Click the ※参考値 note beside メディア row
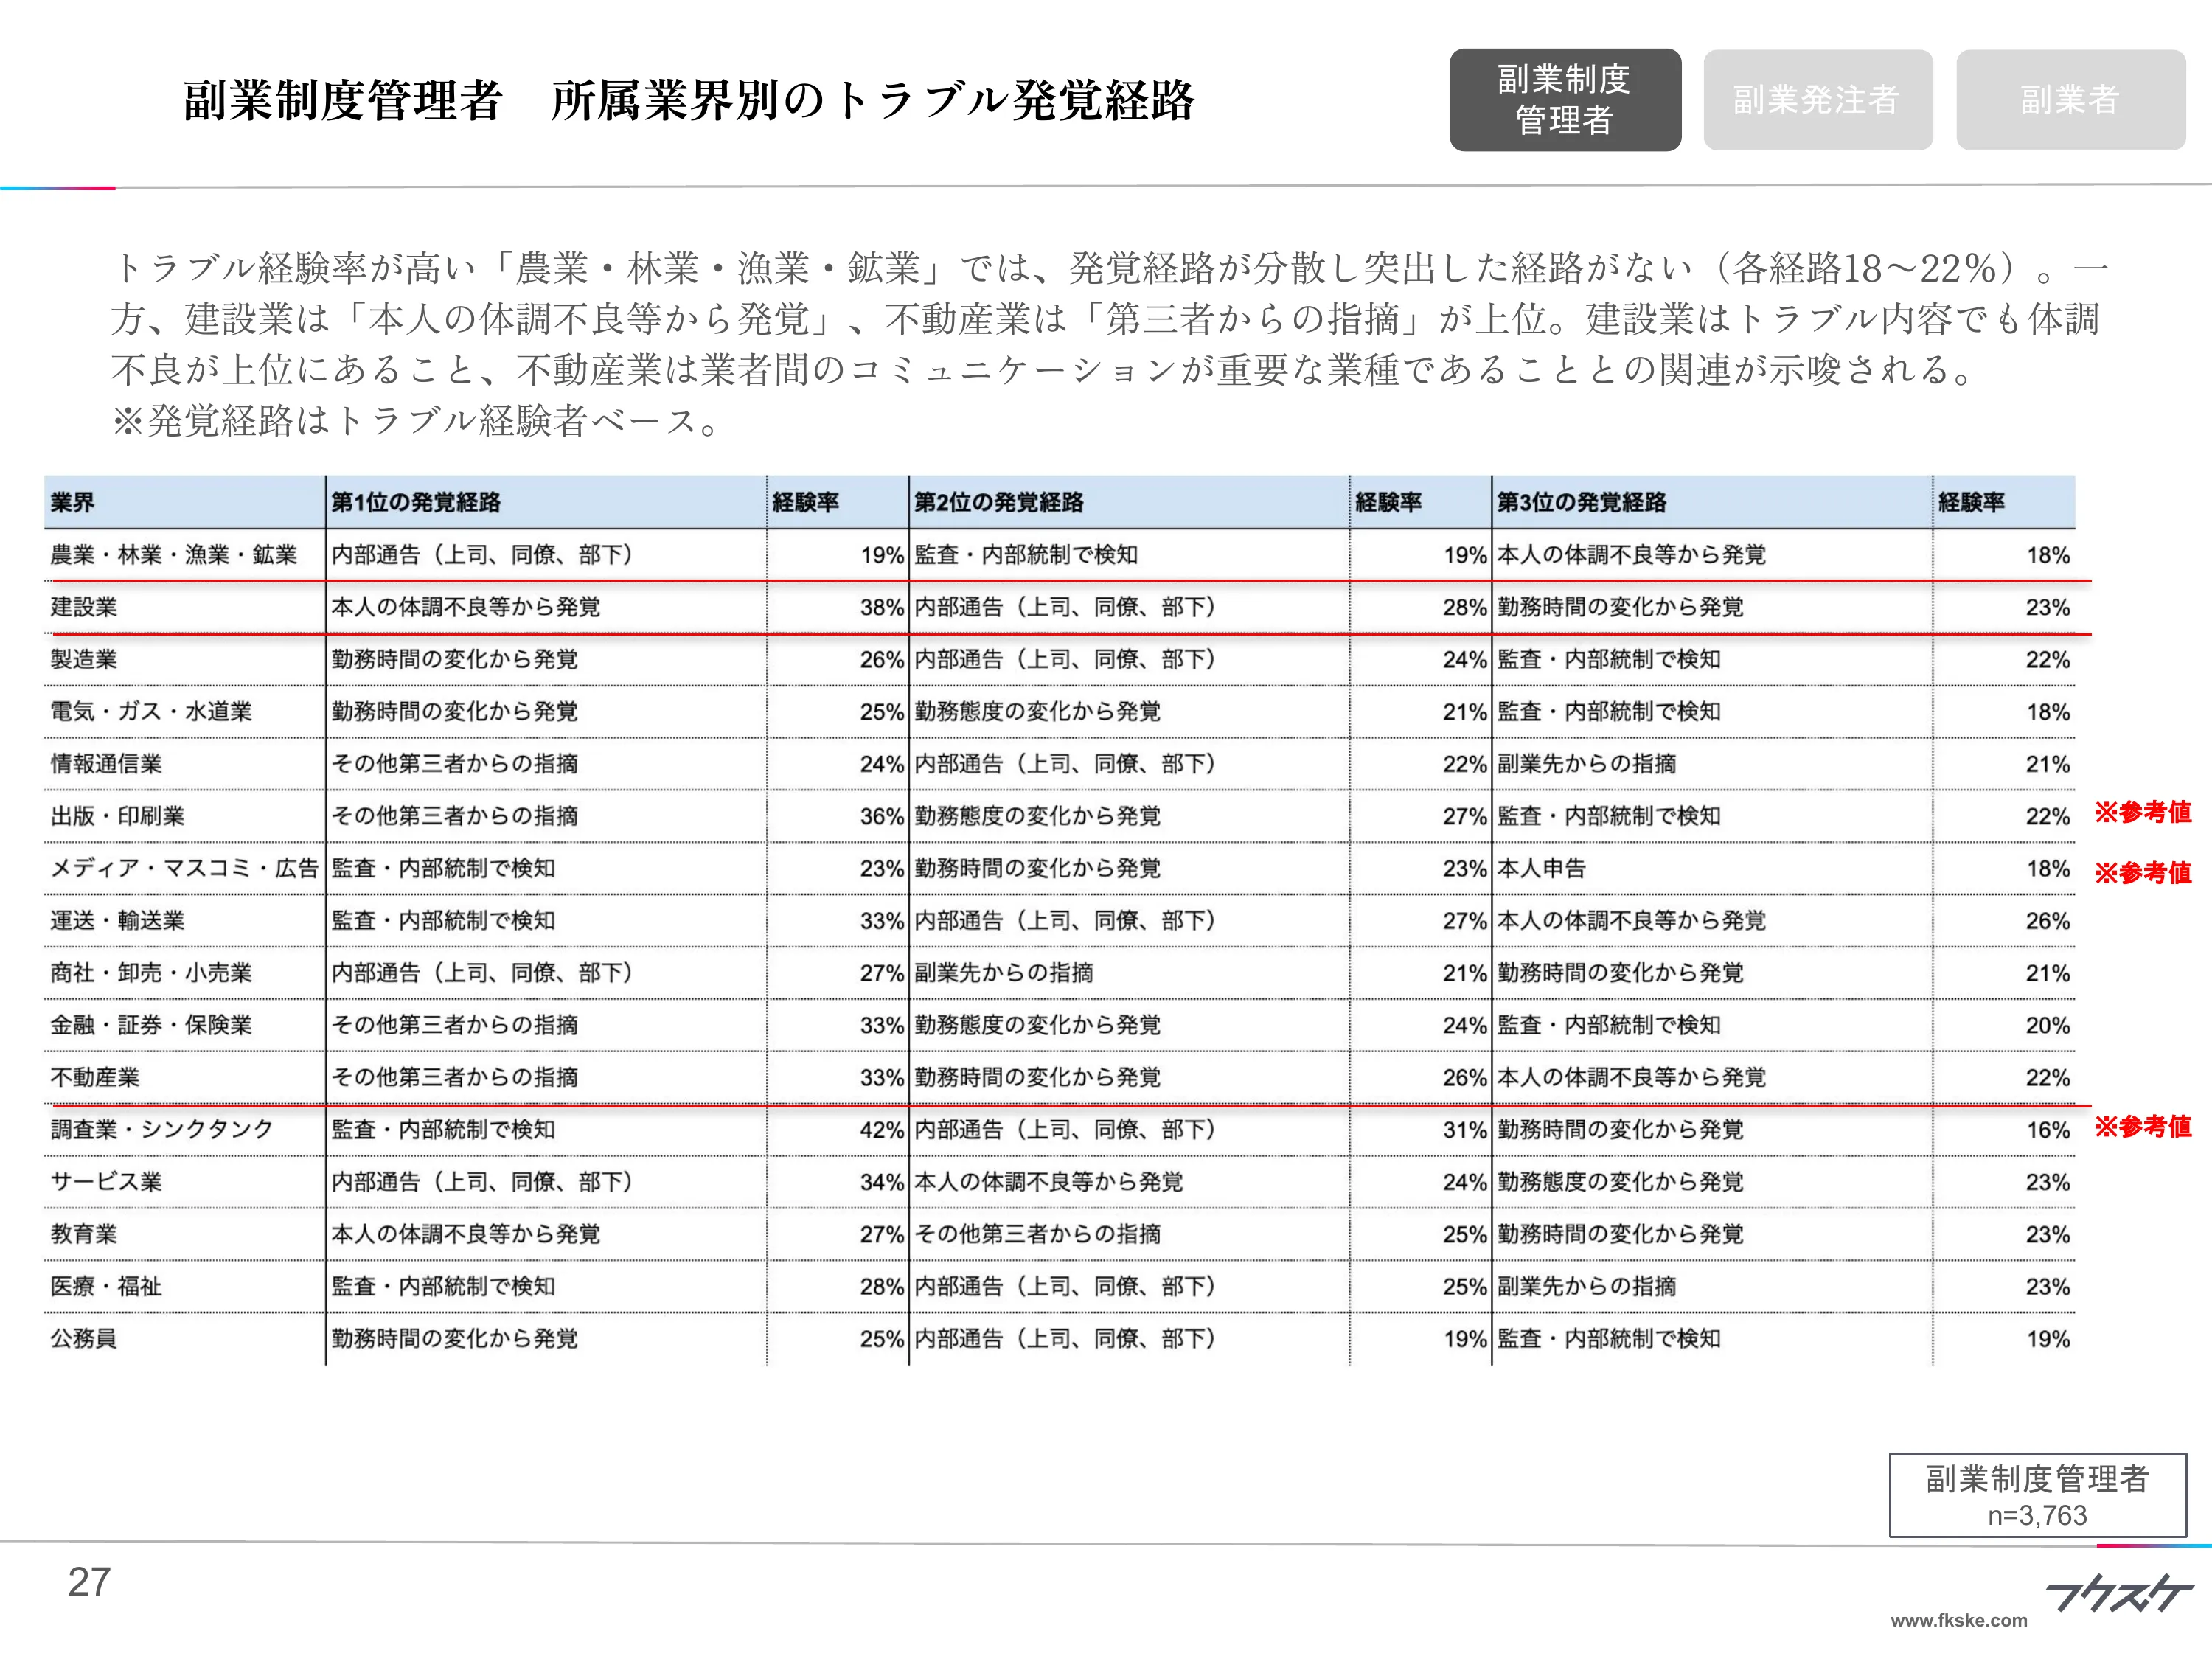This screenshot has height=1659, width=2212. pos(2143,872)
